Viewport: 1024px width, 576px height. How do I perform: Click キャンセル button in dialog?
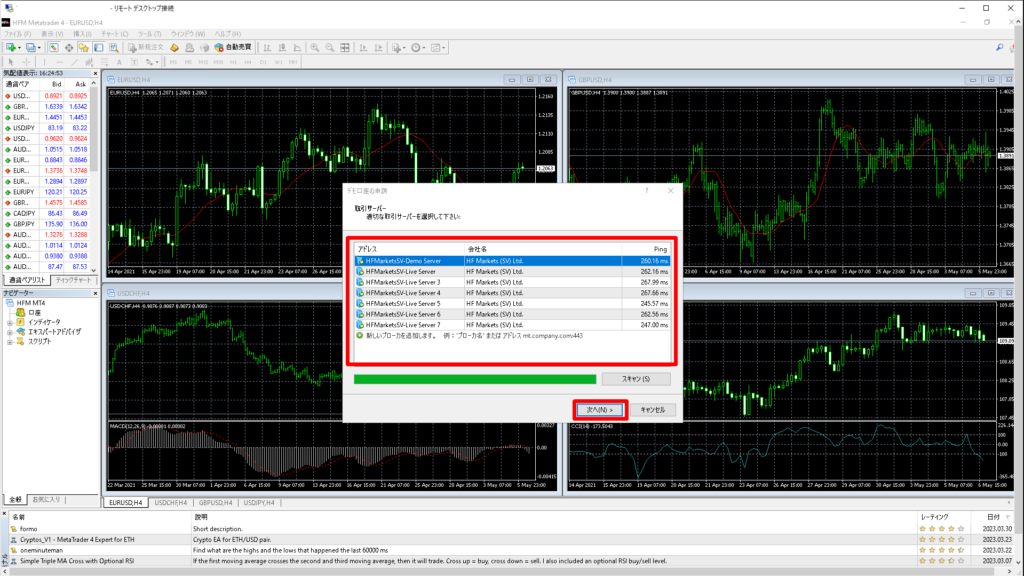click(652, 410)
